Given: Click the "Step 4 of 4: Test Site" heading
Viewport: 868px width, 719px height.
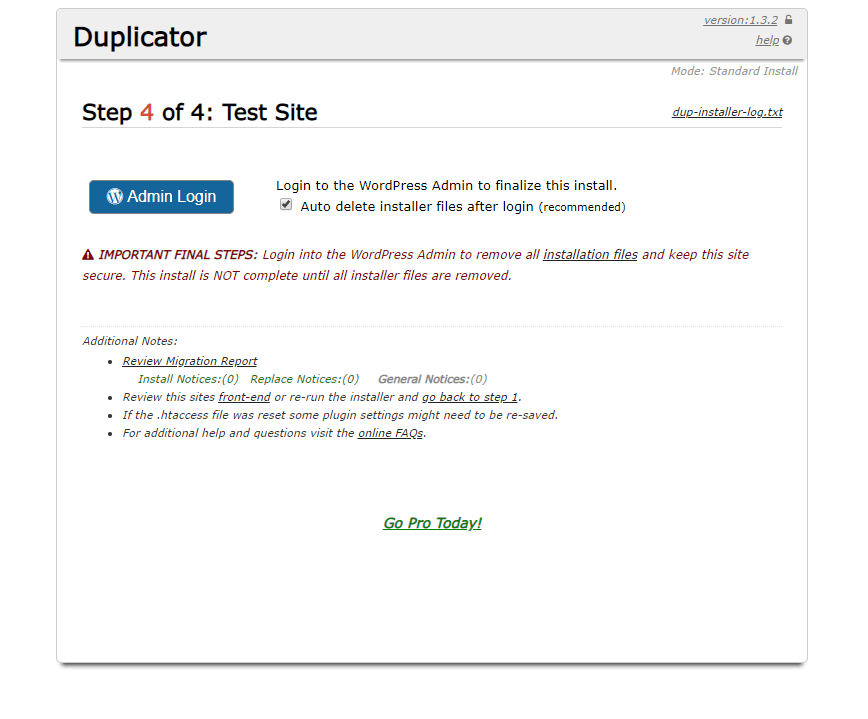Looking at the screenshot, I should [x=200, y=112].
